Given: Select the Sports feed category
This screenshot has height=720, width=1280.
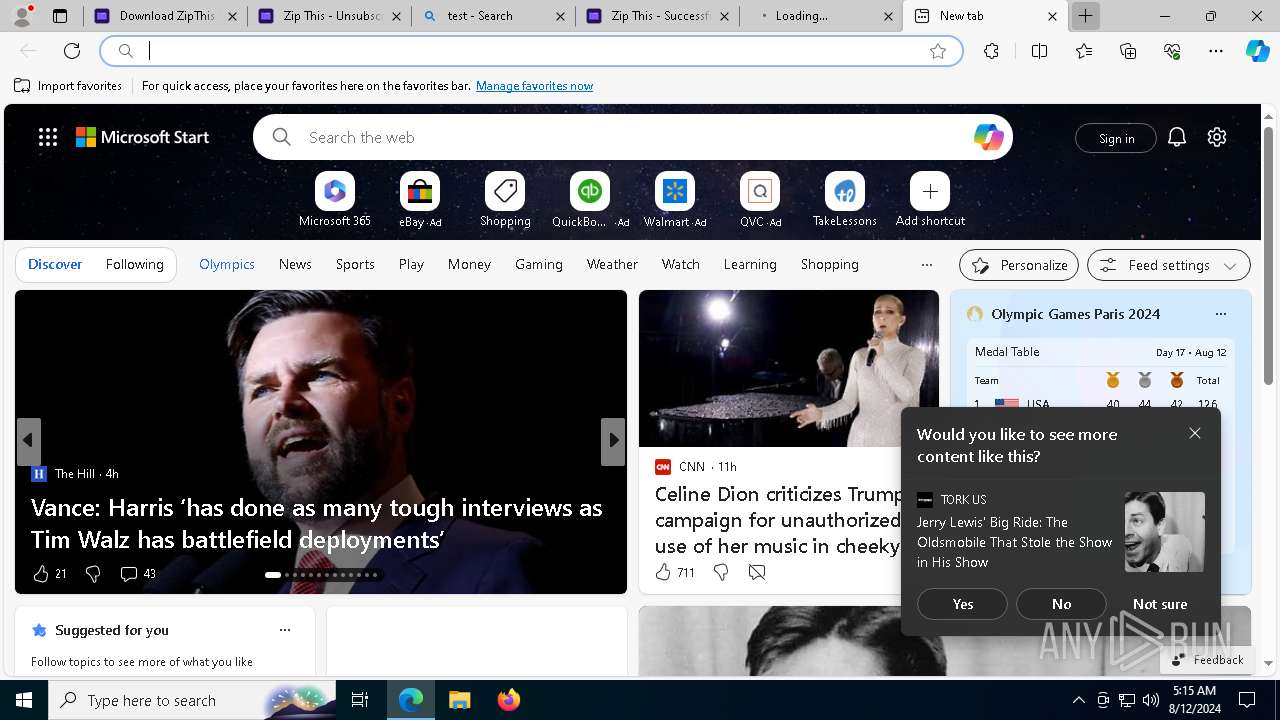Looking at the screenshot, I should tap(355, 264).
